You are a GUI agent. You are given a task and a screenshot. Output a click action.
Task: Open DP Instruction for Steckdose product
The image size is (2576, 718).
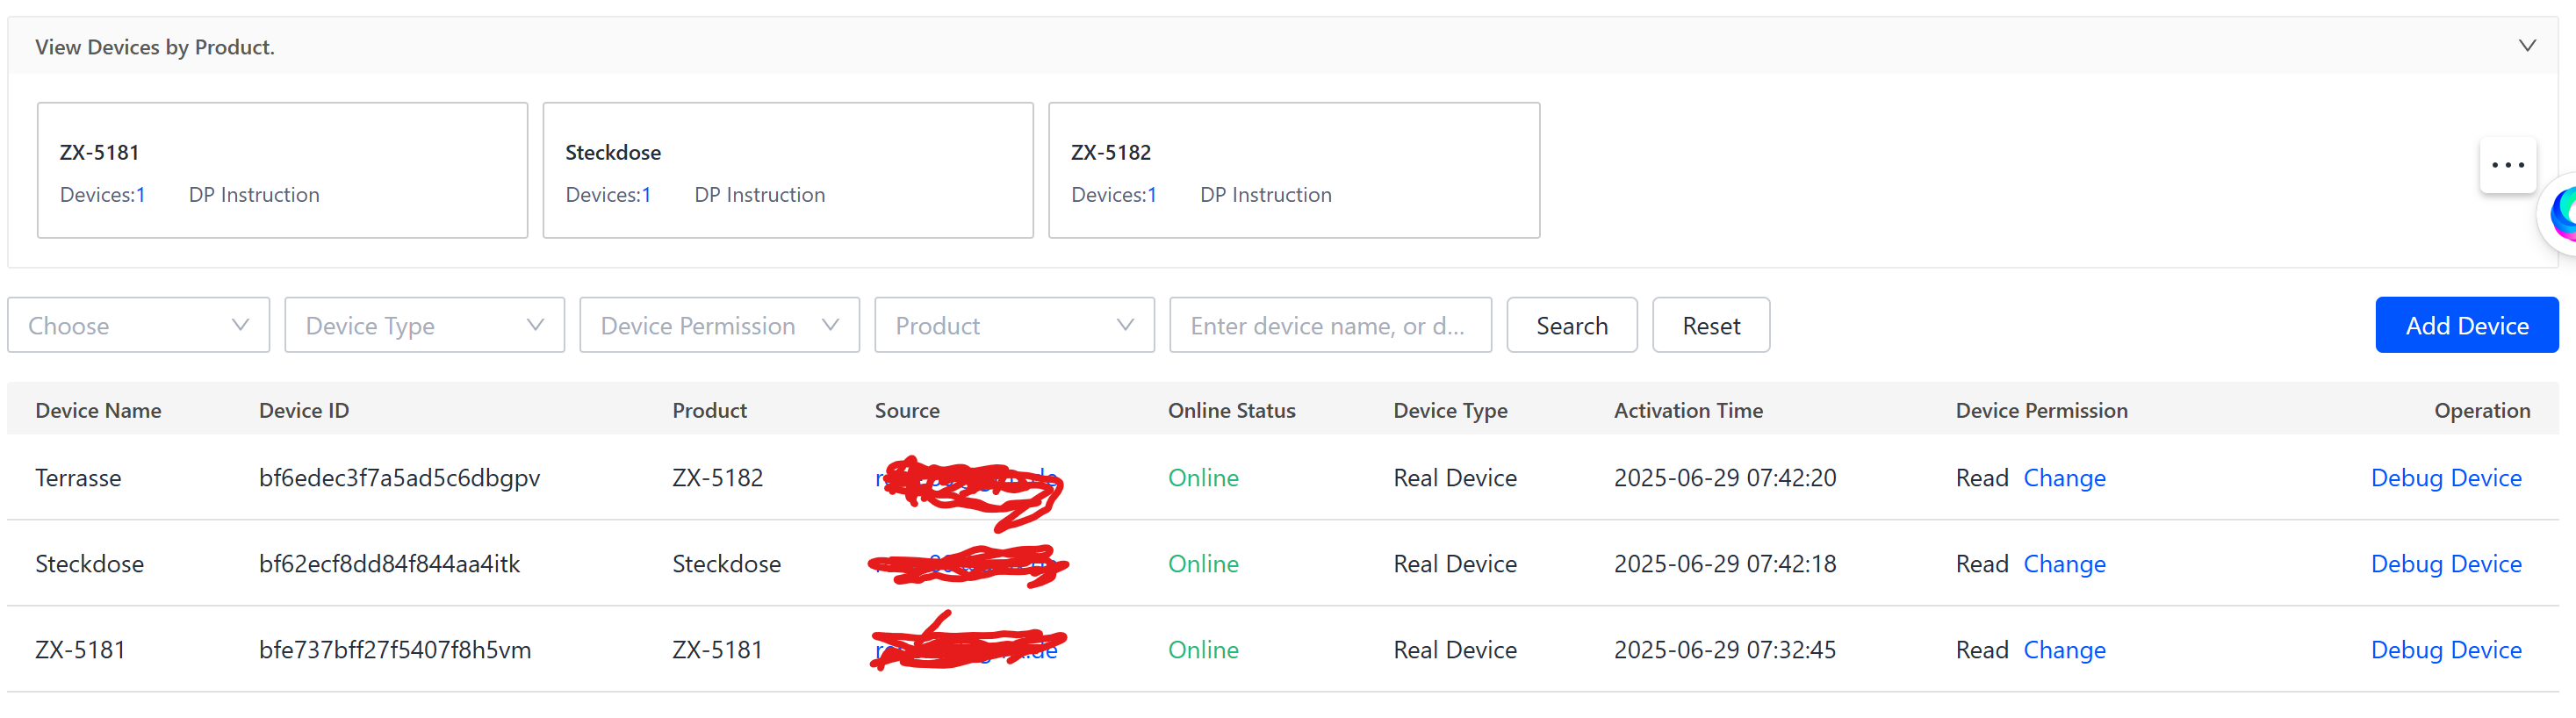[759, 195]
